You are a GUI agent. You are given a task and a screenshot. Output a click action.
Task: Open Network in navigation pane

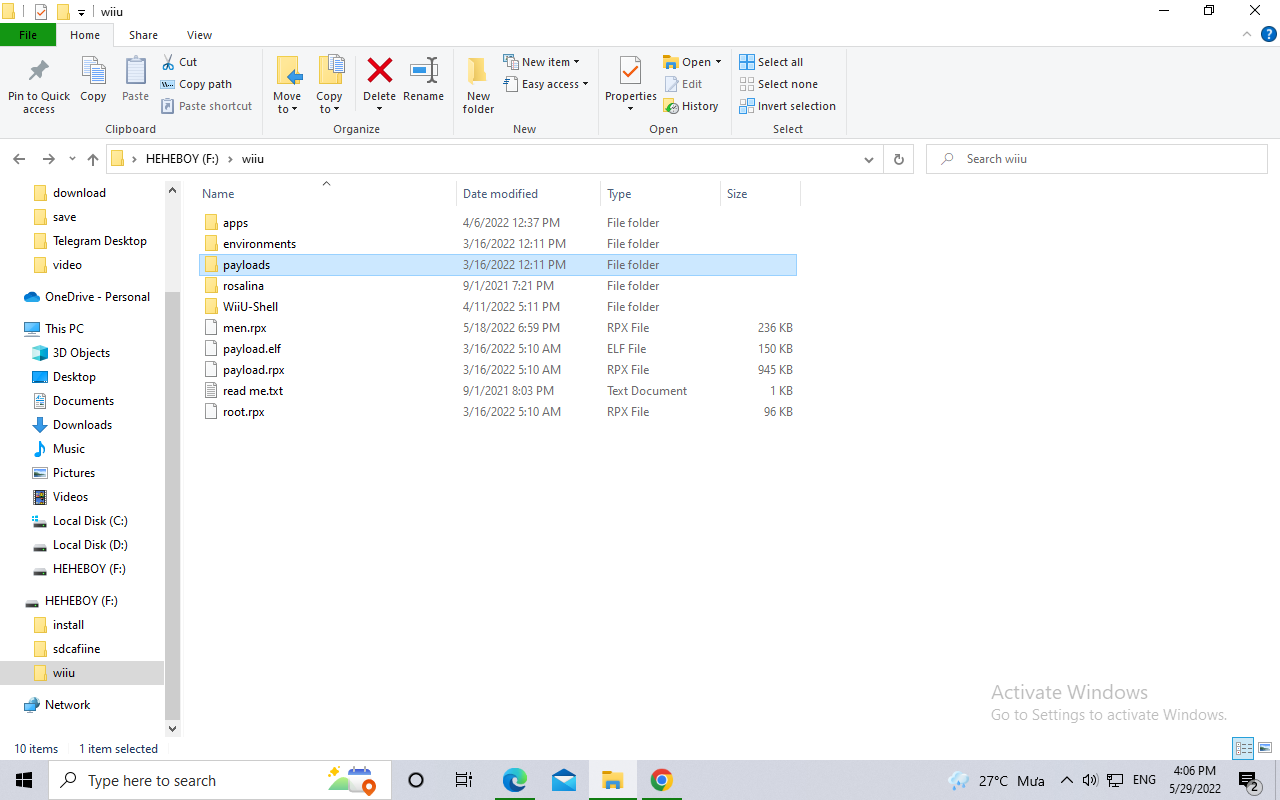tap(67, 705)
